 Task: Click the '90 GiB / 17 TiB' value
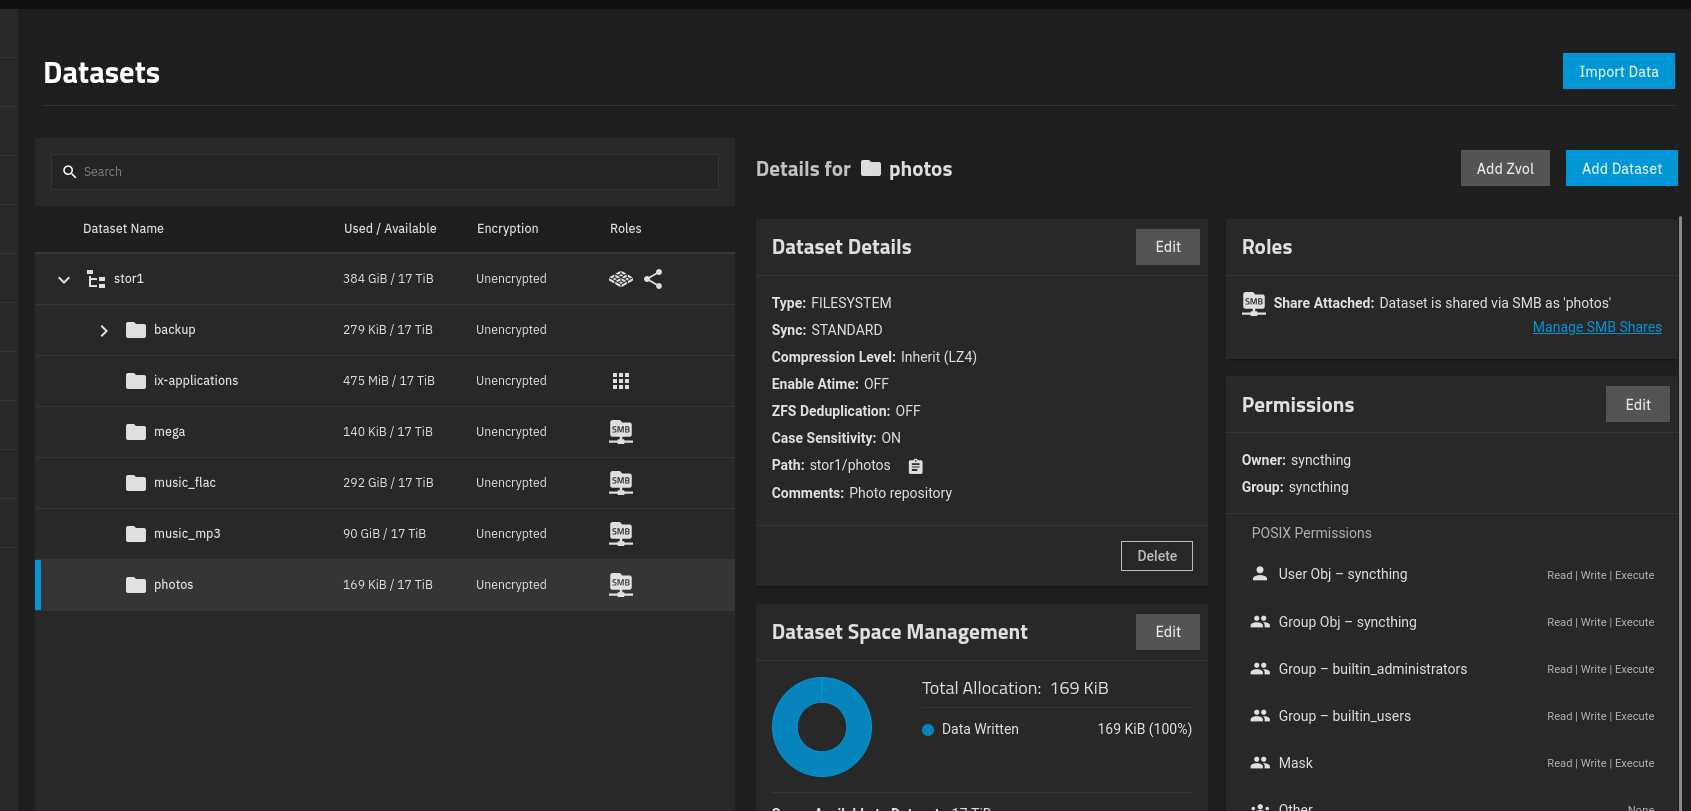(384, 534)
